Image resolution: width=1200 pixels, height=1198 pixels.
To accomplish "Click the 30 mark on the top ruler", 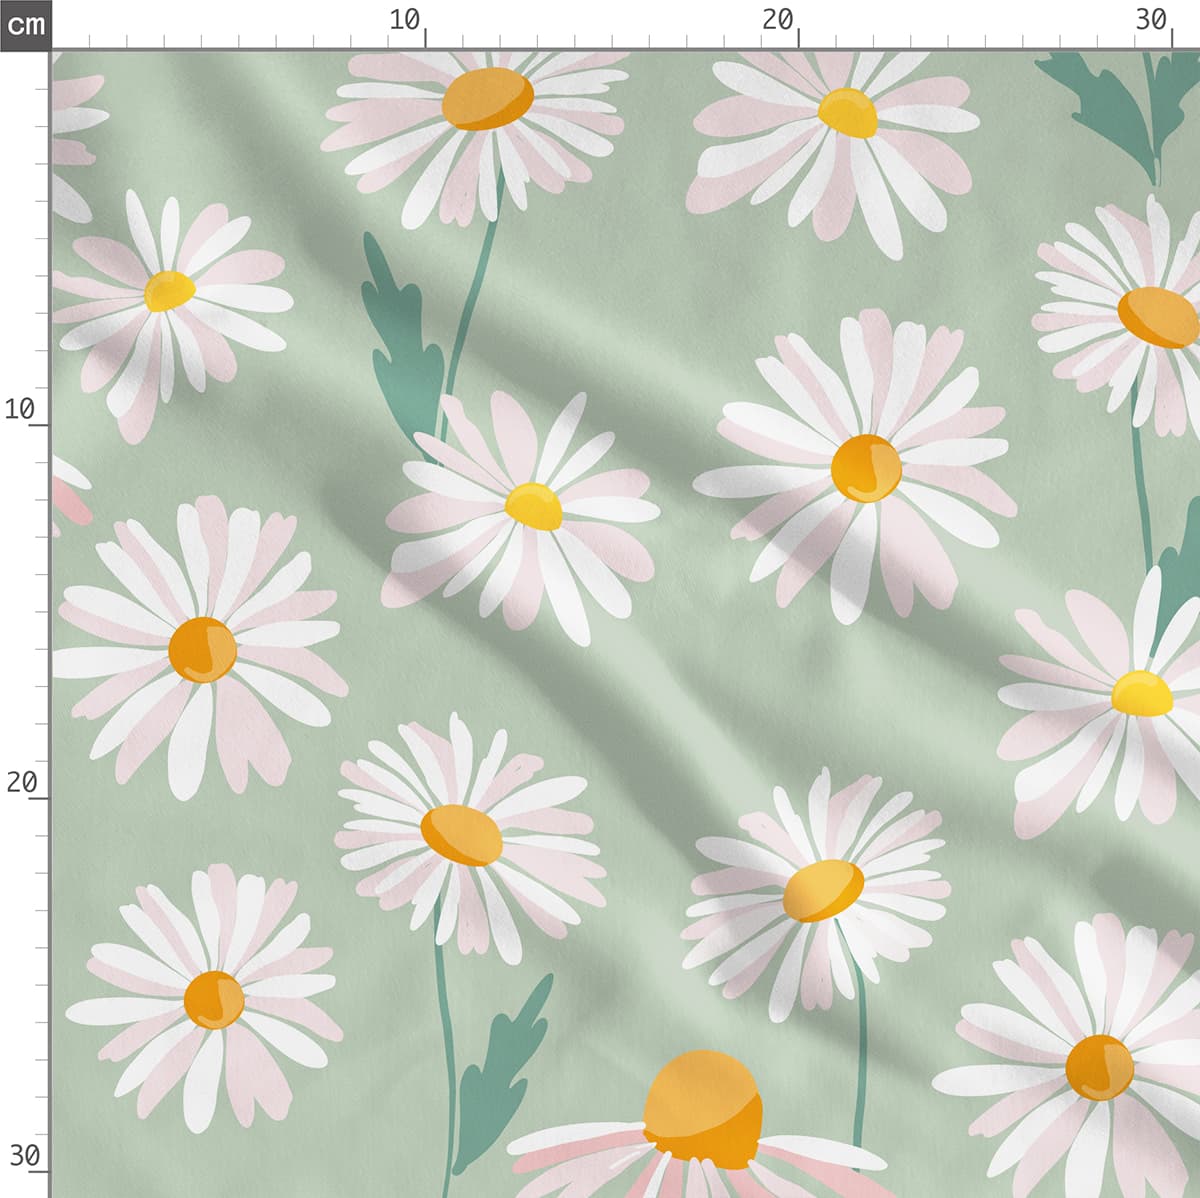I will click(x=1152, y=19).
